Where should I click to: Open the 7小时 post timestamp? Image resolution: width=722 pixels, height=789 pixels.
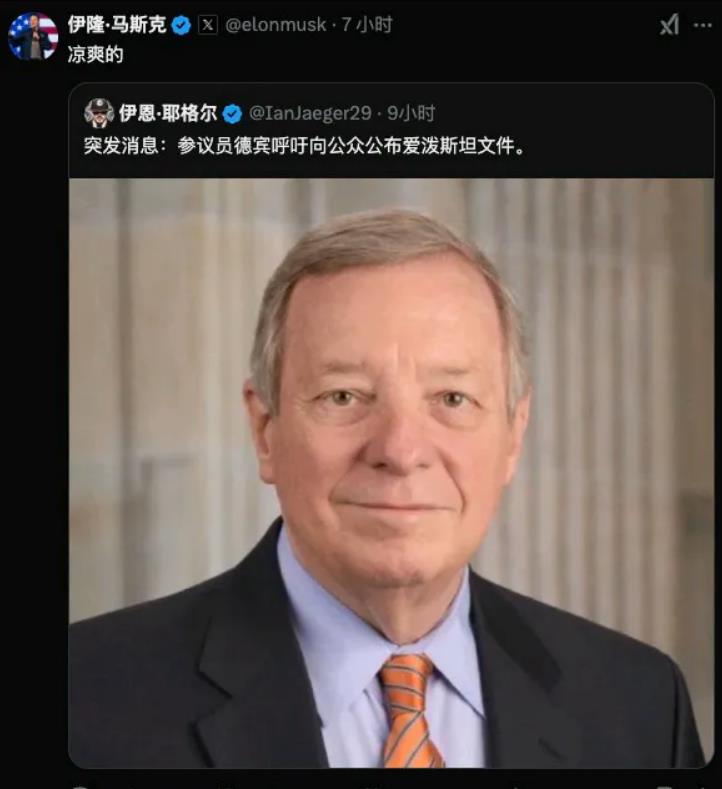pyautogui.click(x=367, y=25)
